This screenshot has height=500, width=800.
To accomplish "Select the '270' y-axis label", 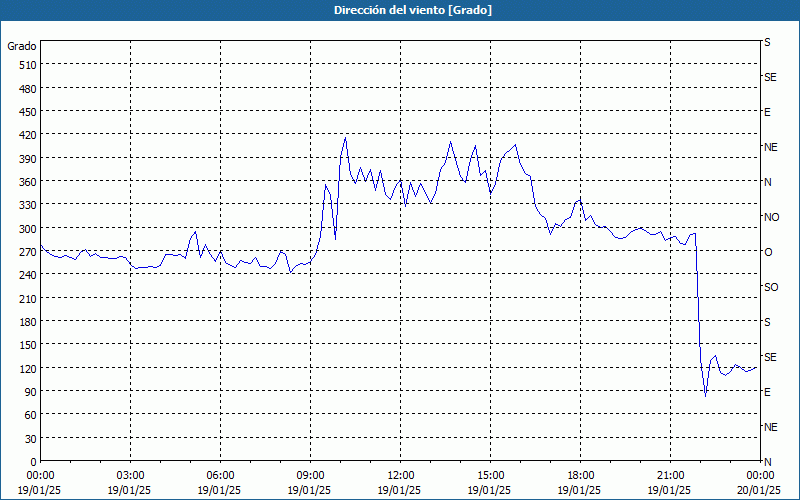I will point(29,252).
